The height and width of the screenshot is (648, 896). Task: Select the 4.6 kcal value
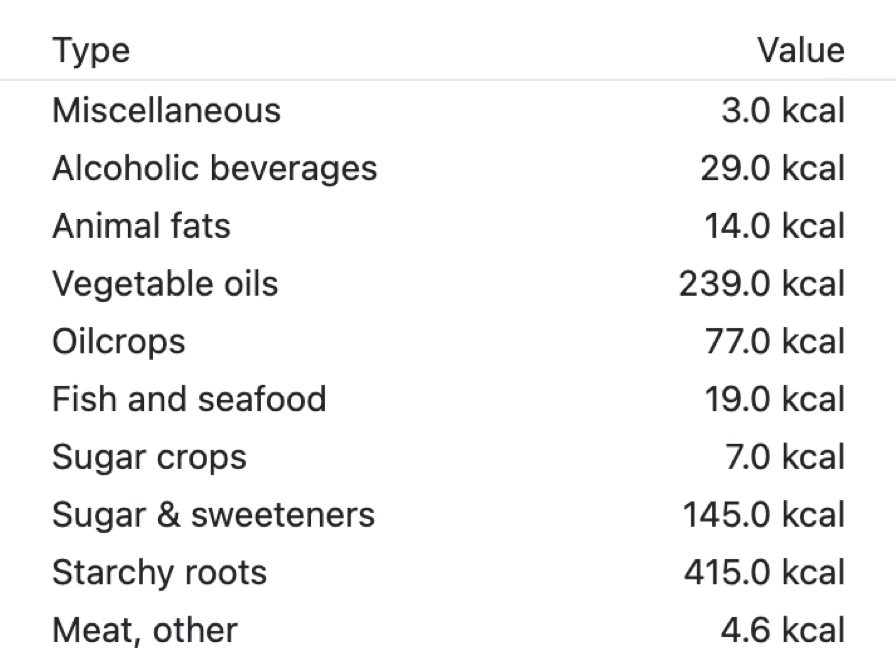coord(782,631)
